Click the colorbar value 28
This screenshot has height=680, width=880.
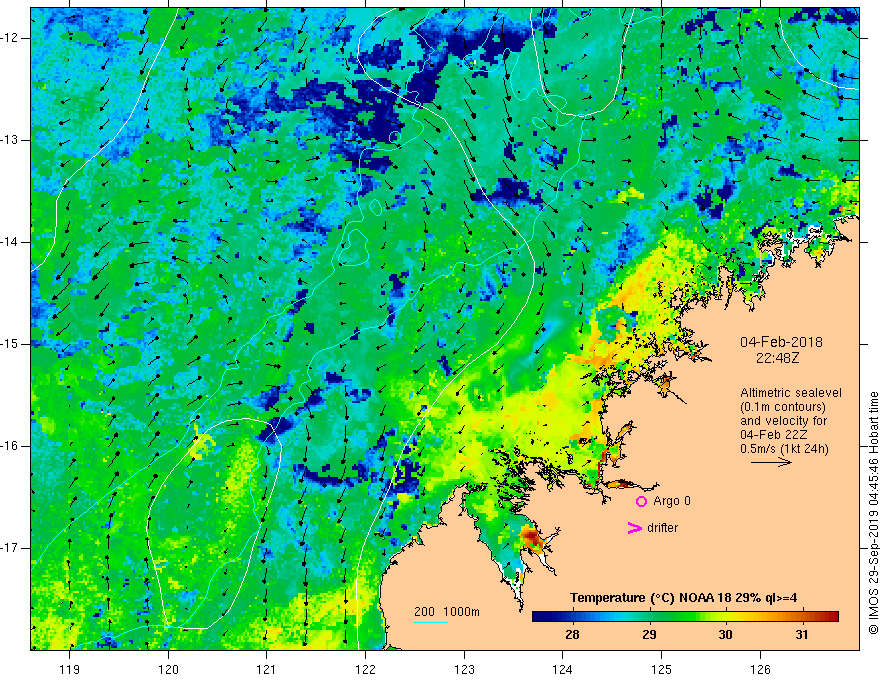coord(572,635)
